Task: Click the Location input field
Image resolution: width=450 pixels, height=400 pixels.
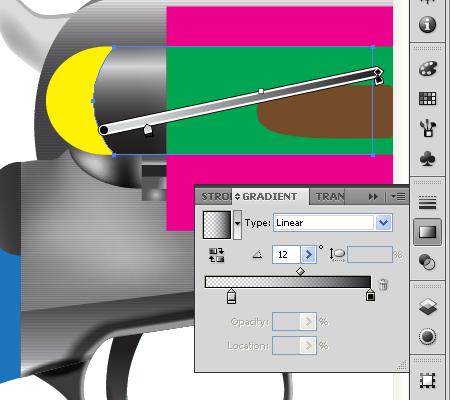Action: pos(287,346)
